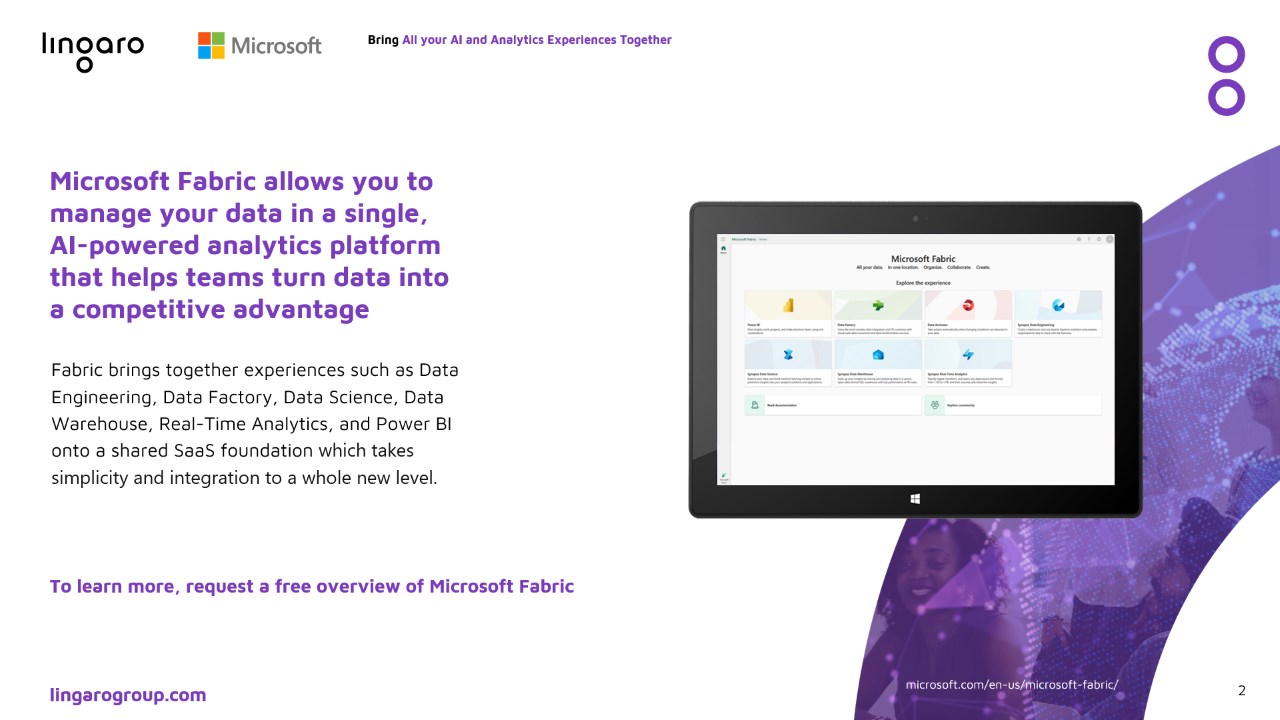
Task: Select the Synapse Real-Time Analytics icon
Action: pos(968,355)
